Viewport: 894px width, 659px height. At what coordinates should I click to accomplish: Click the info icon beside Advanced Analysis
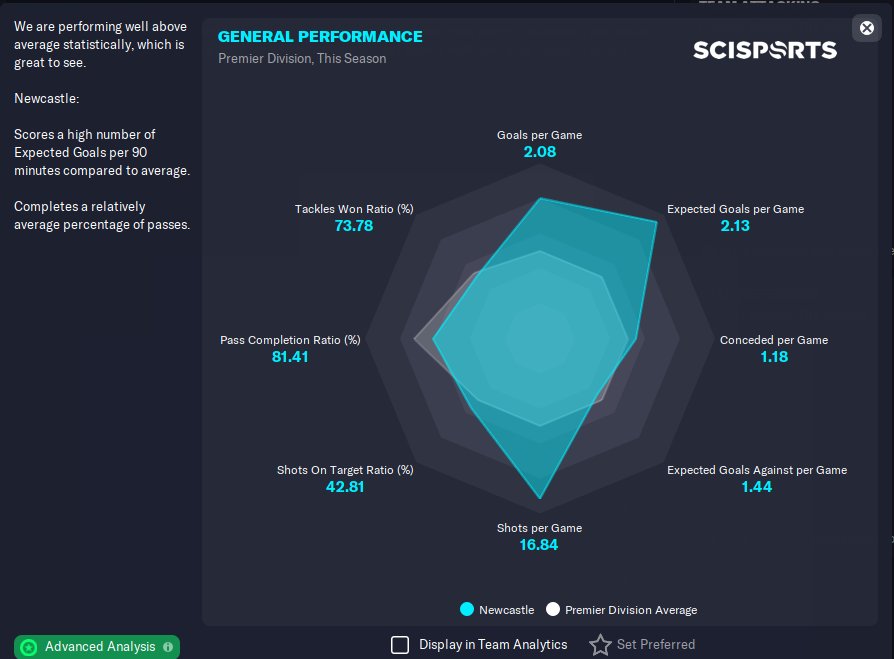pyautogui.click(x=168, y=647)
